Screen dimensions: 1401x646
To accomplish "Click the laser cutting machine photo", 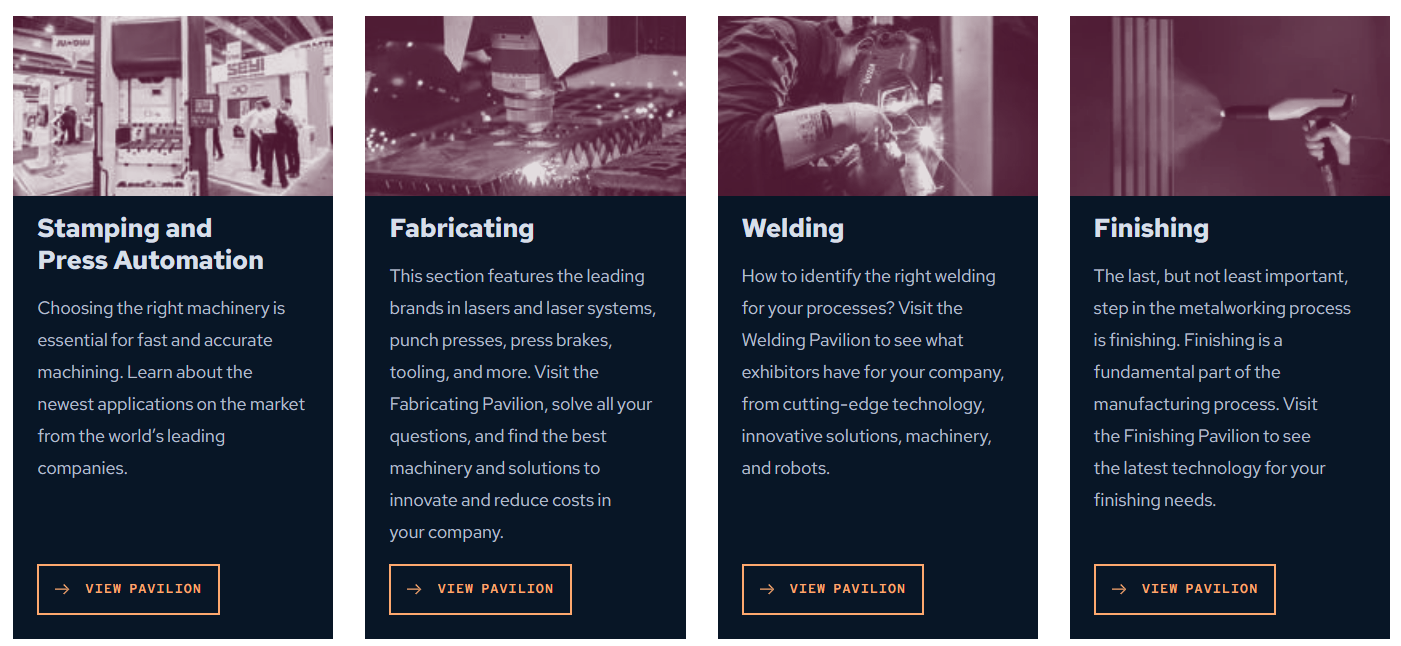I will [x=525, y=105].
